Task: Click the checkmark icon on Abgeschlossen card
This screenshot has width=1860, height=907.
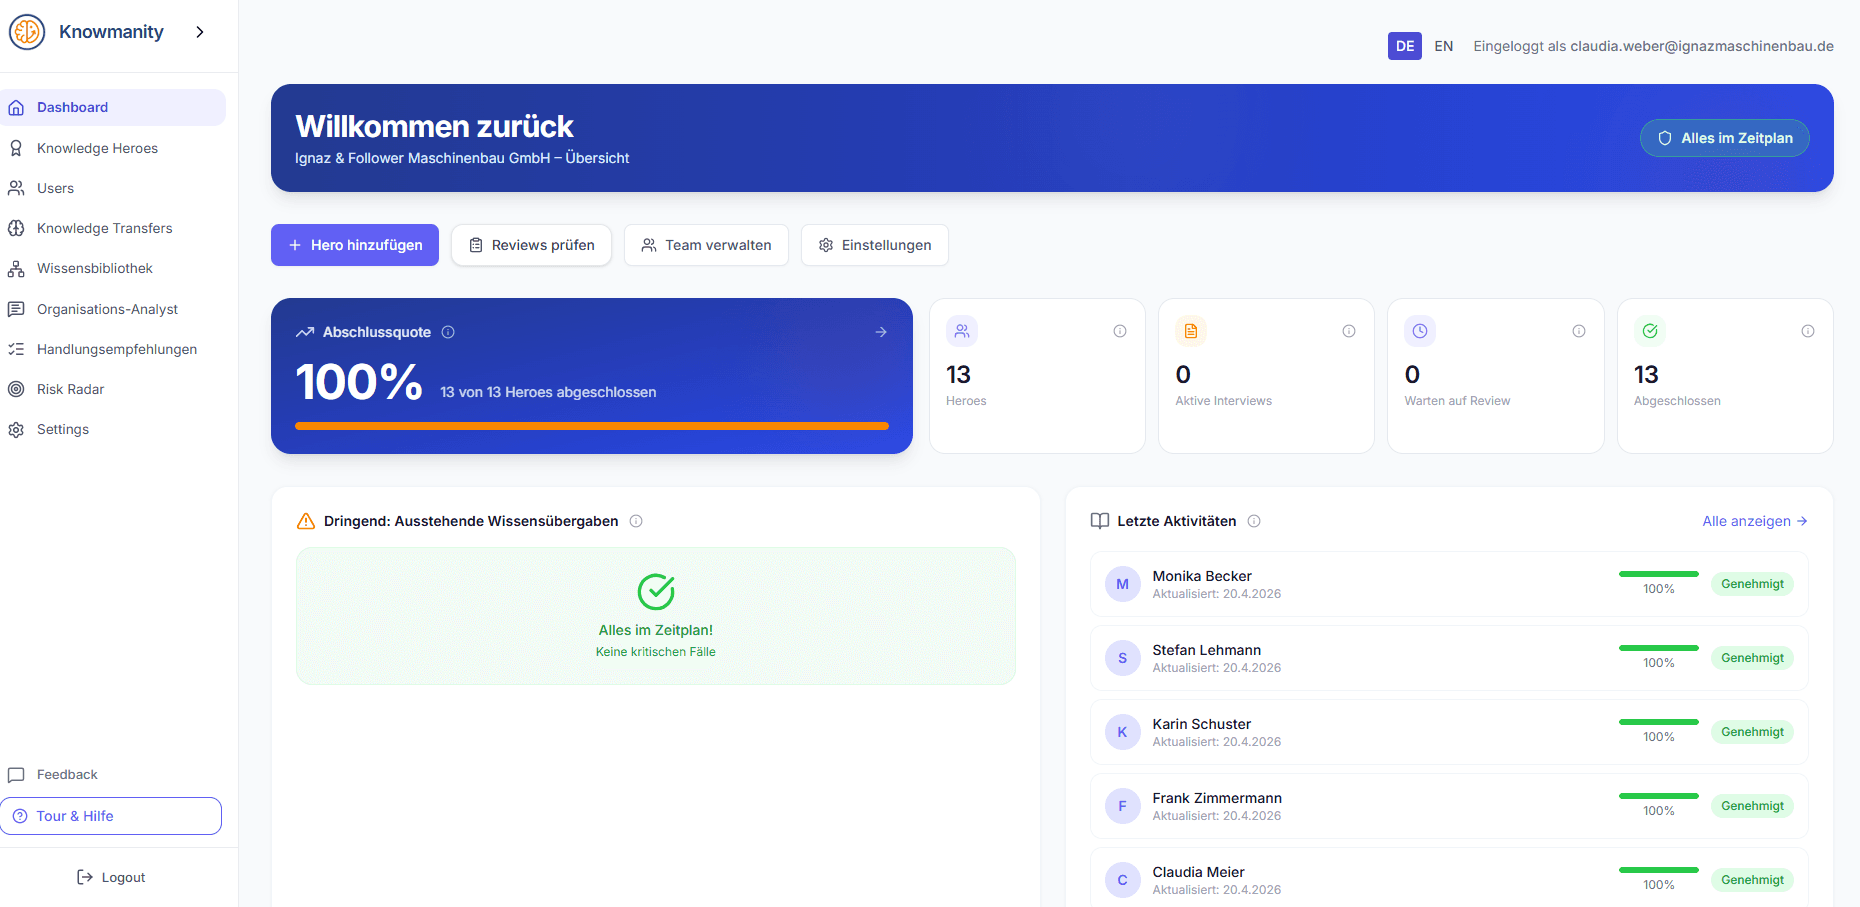Action: point(1650,331)
